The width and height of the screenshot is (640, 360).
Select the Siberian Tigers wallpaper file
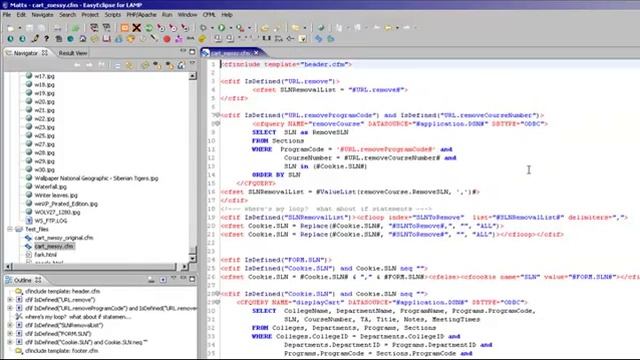(96, 178)
